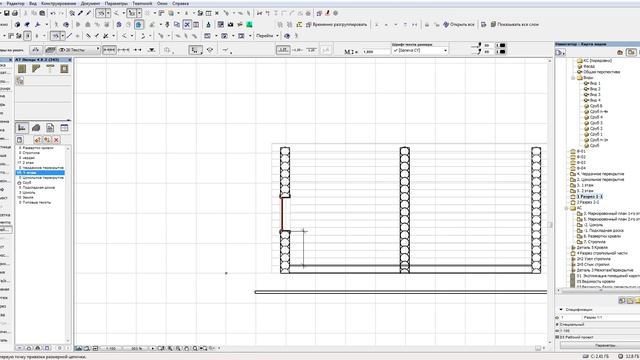Select -1. Подкладная доска in Navigator
The image size is (640, 360).
pos(600,231)
